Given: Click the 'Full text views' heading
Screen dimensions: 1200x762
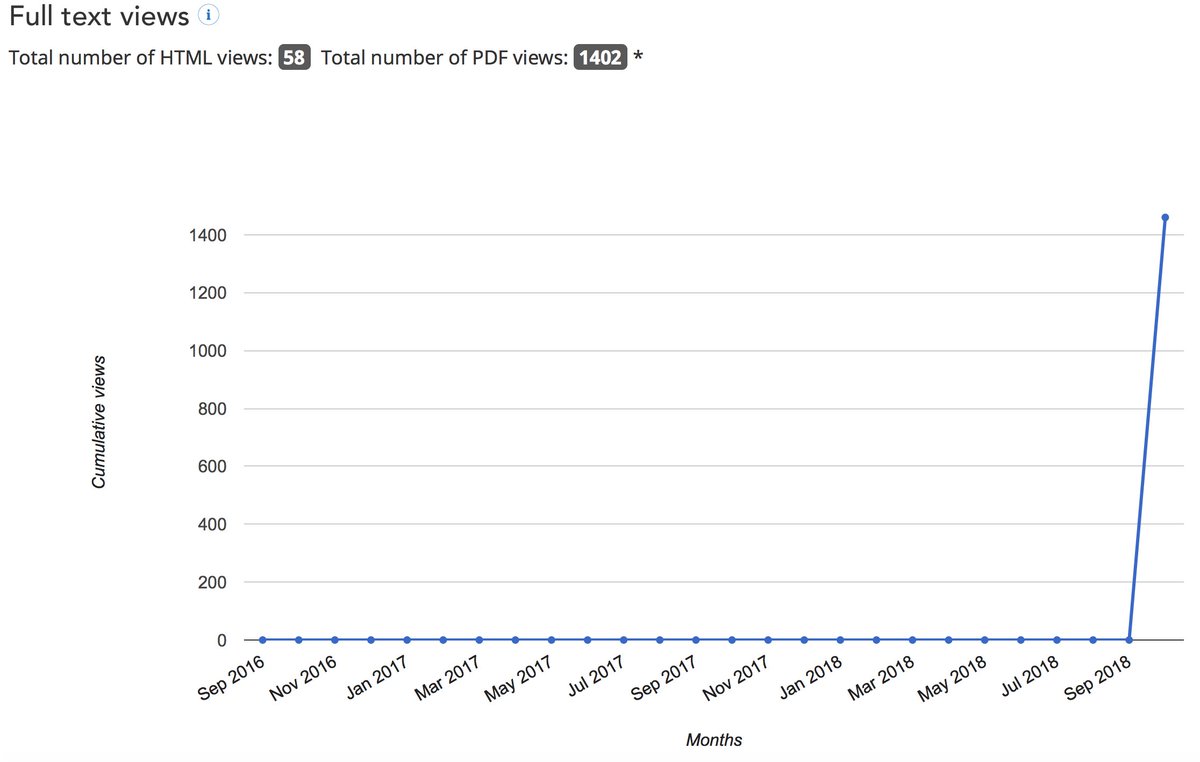Looking at the screenshot, I should tap(99, 17).
